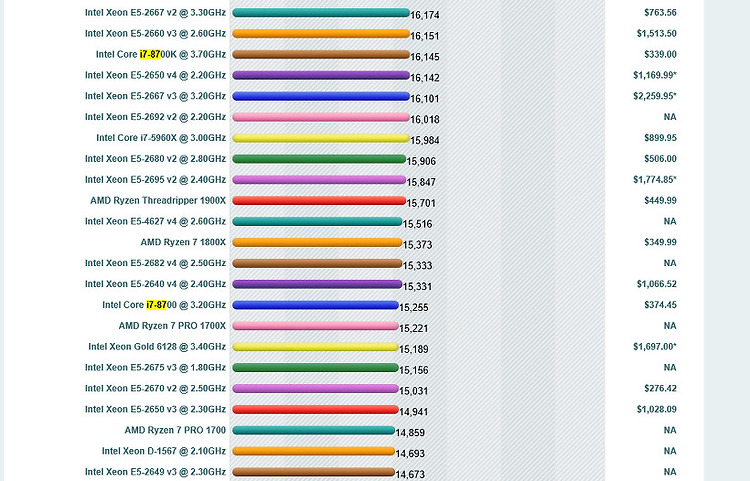Screen dimensions: 750x481
Task: Click the $763.56 price link
Action: 660,12
